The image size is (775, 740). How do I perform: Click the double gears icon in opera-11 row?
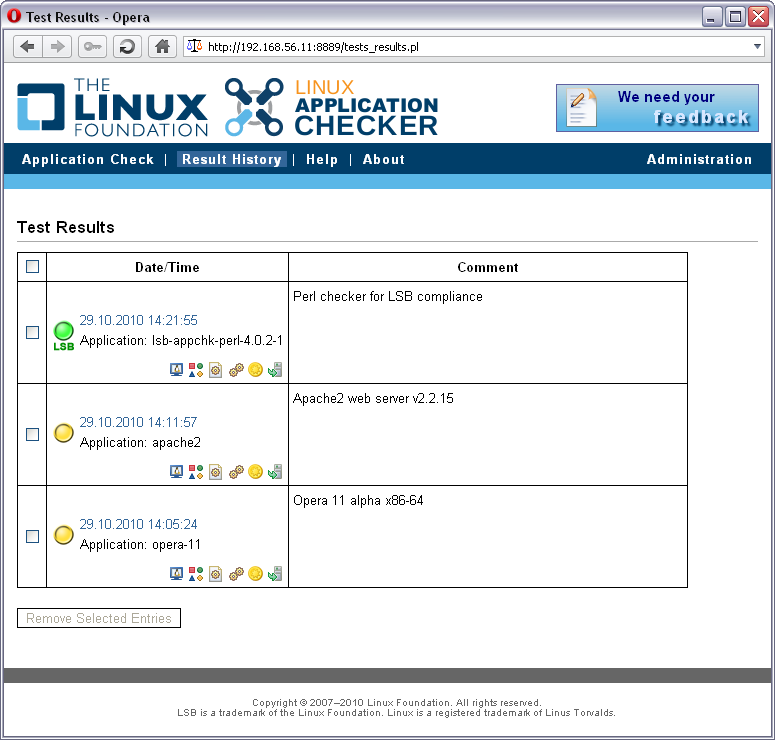point(236,573)
